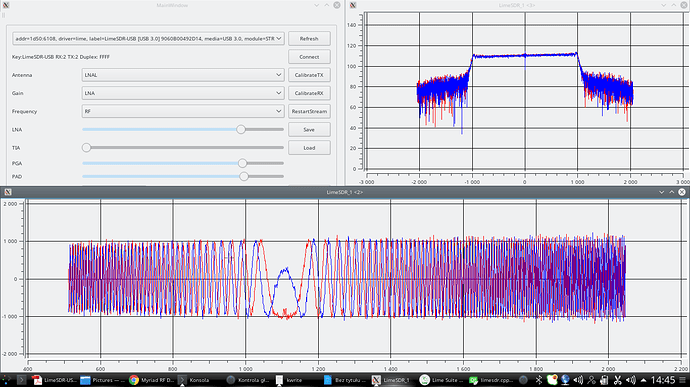
Task: Open the scissors clipboard tray icon
Action: coord(617,380)
